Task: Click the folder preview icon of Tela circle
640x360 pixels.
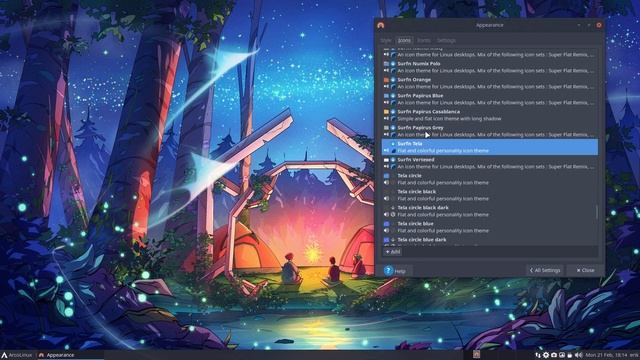Action: click(386, 176)
